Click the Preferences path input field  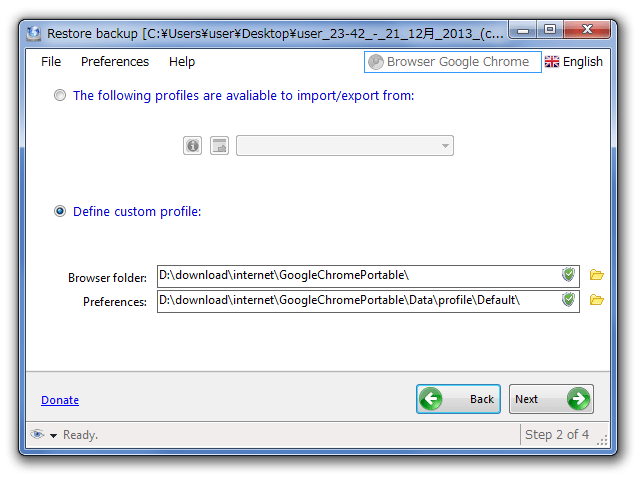368,301
